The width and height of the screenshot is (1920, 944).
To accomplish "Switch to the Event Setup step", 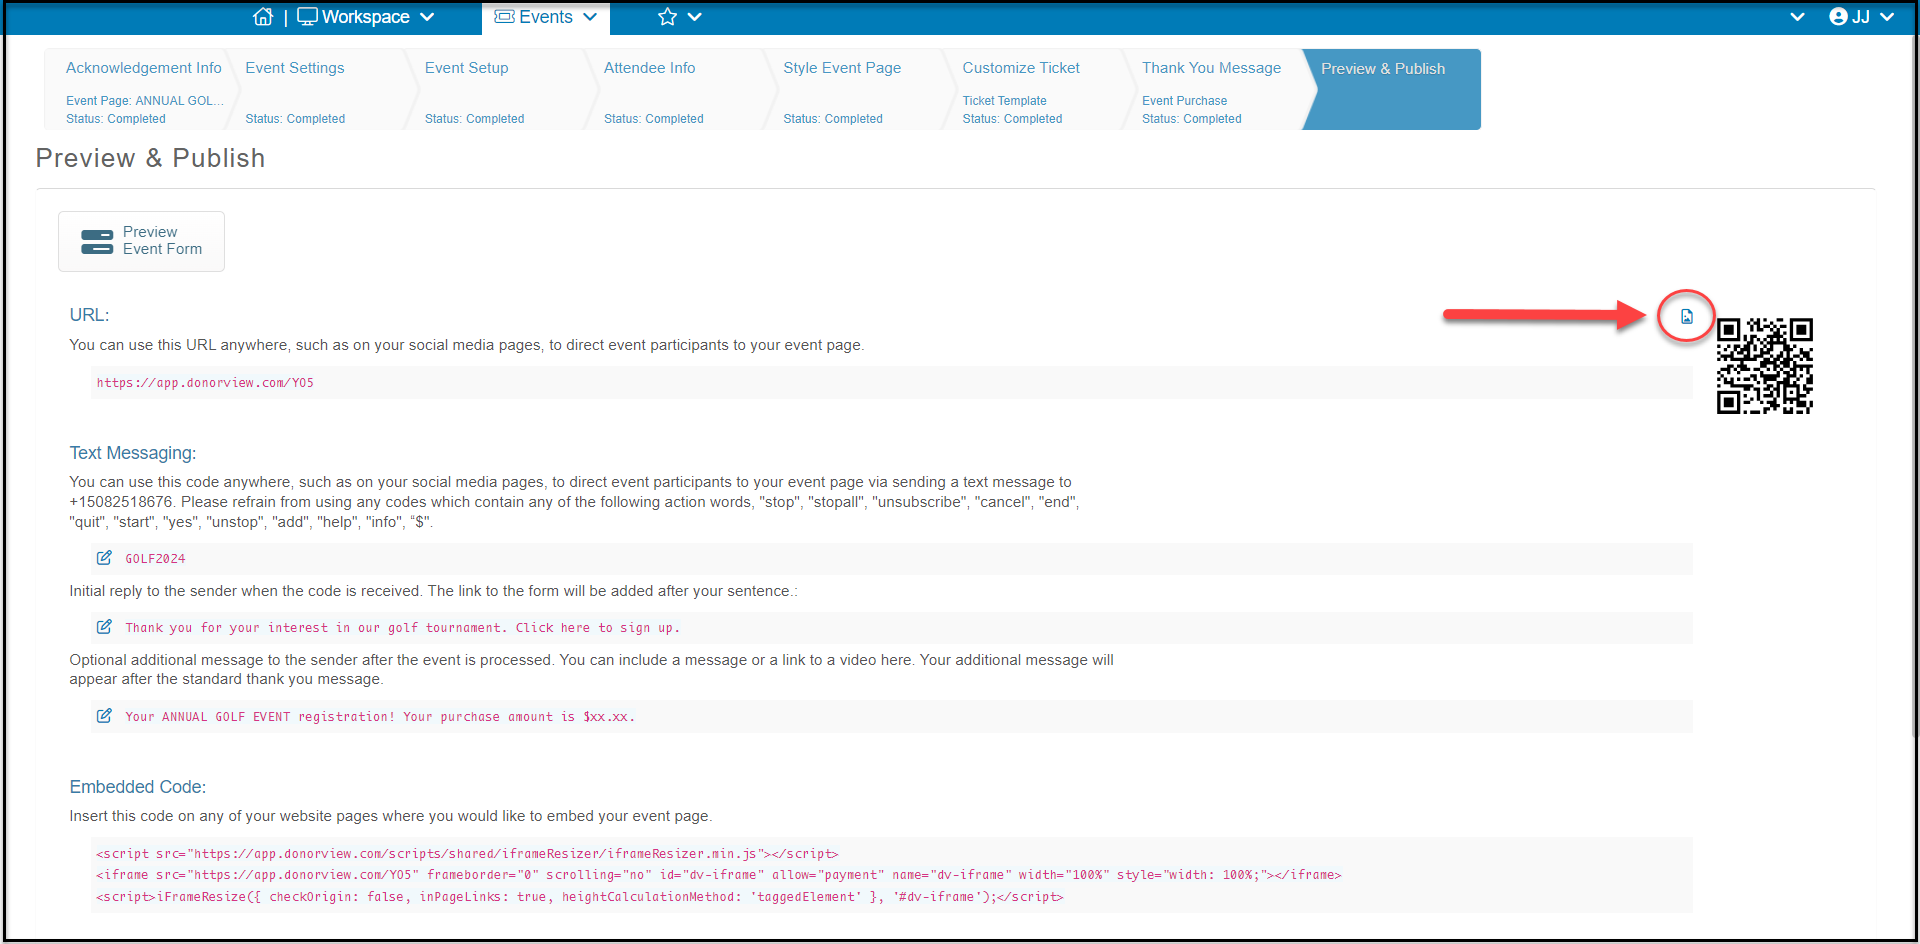I will click(493, 89).
